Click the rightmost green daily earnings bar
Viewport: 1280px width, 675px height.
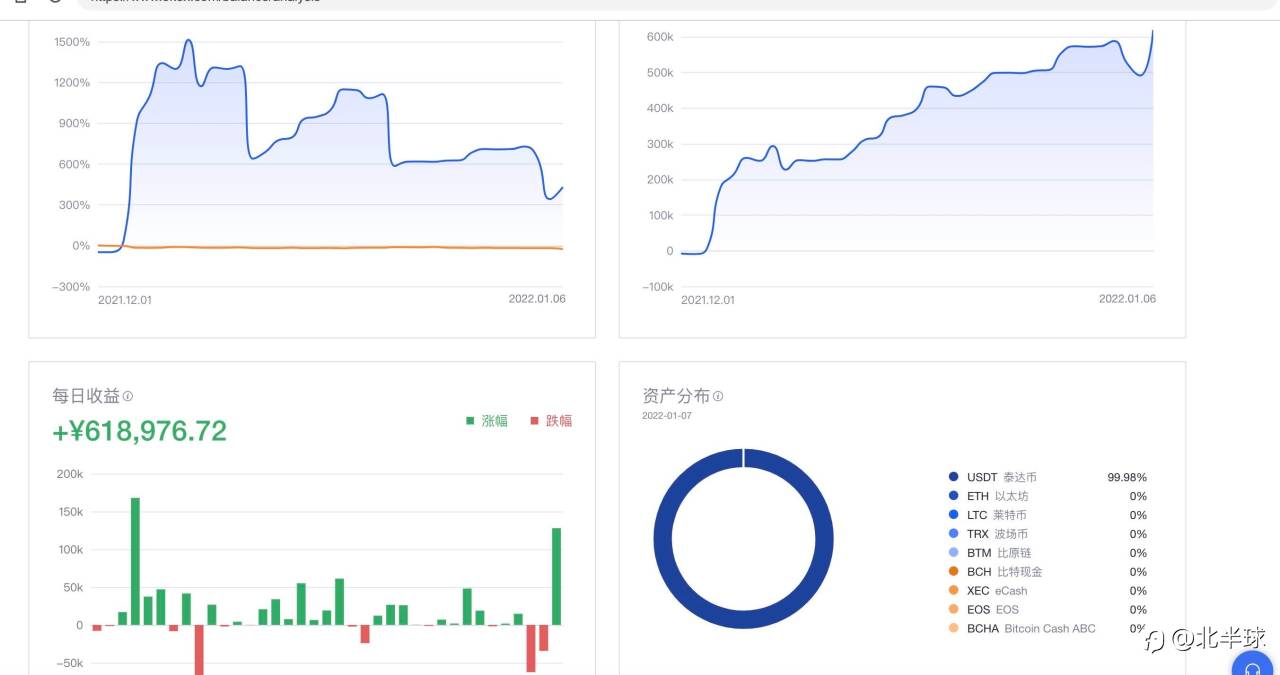(556, 576)
